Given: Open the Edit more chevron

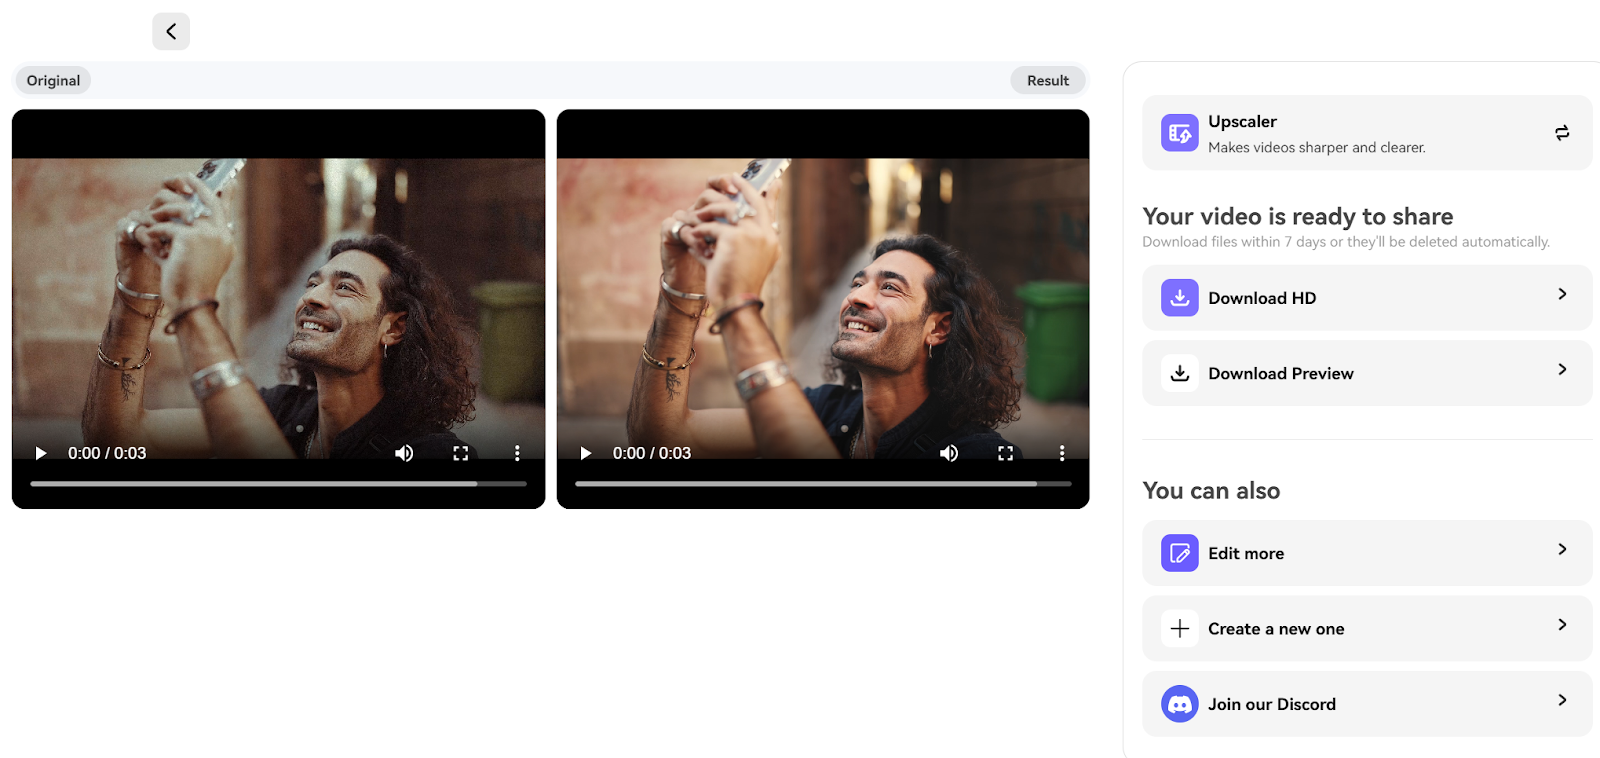Looking at the screenshot, I should [x=1562, y=549].
